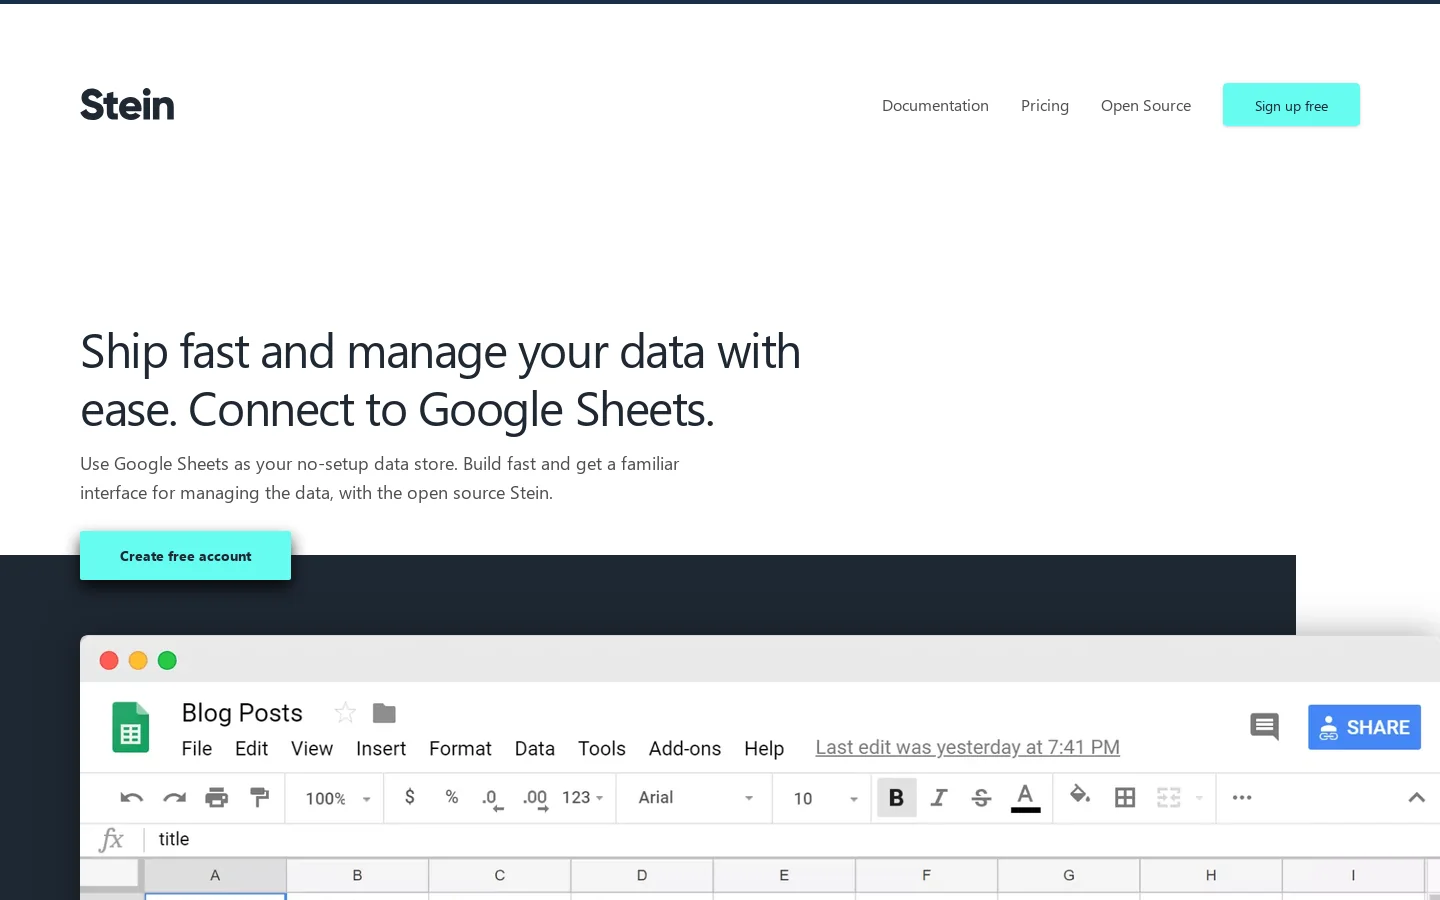This screenshot has width=1440, height=900.
Task: Click the move-to-folder icon
Action: pyautogui.click(x=384, y=713)
